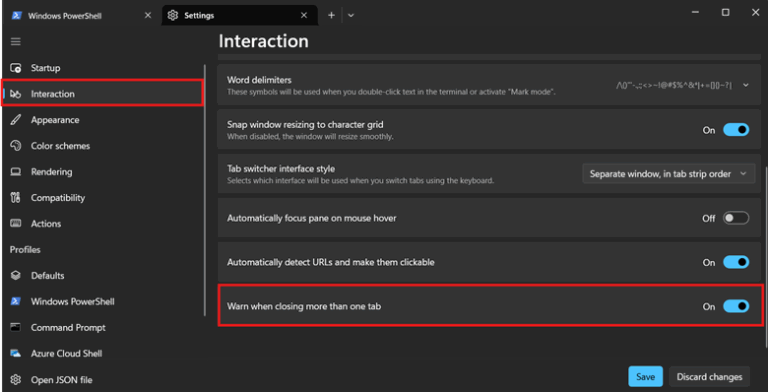Maximize the Terminal window

[x=725, y=13]
